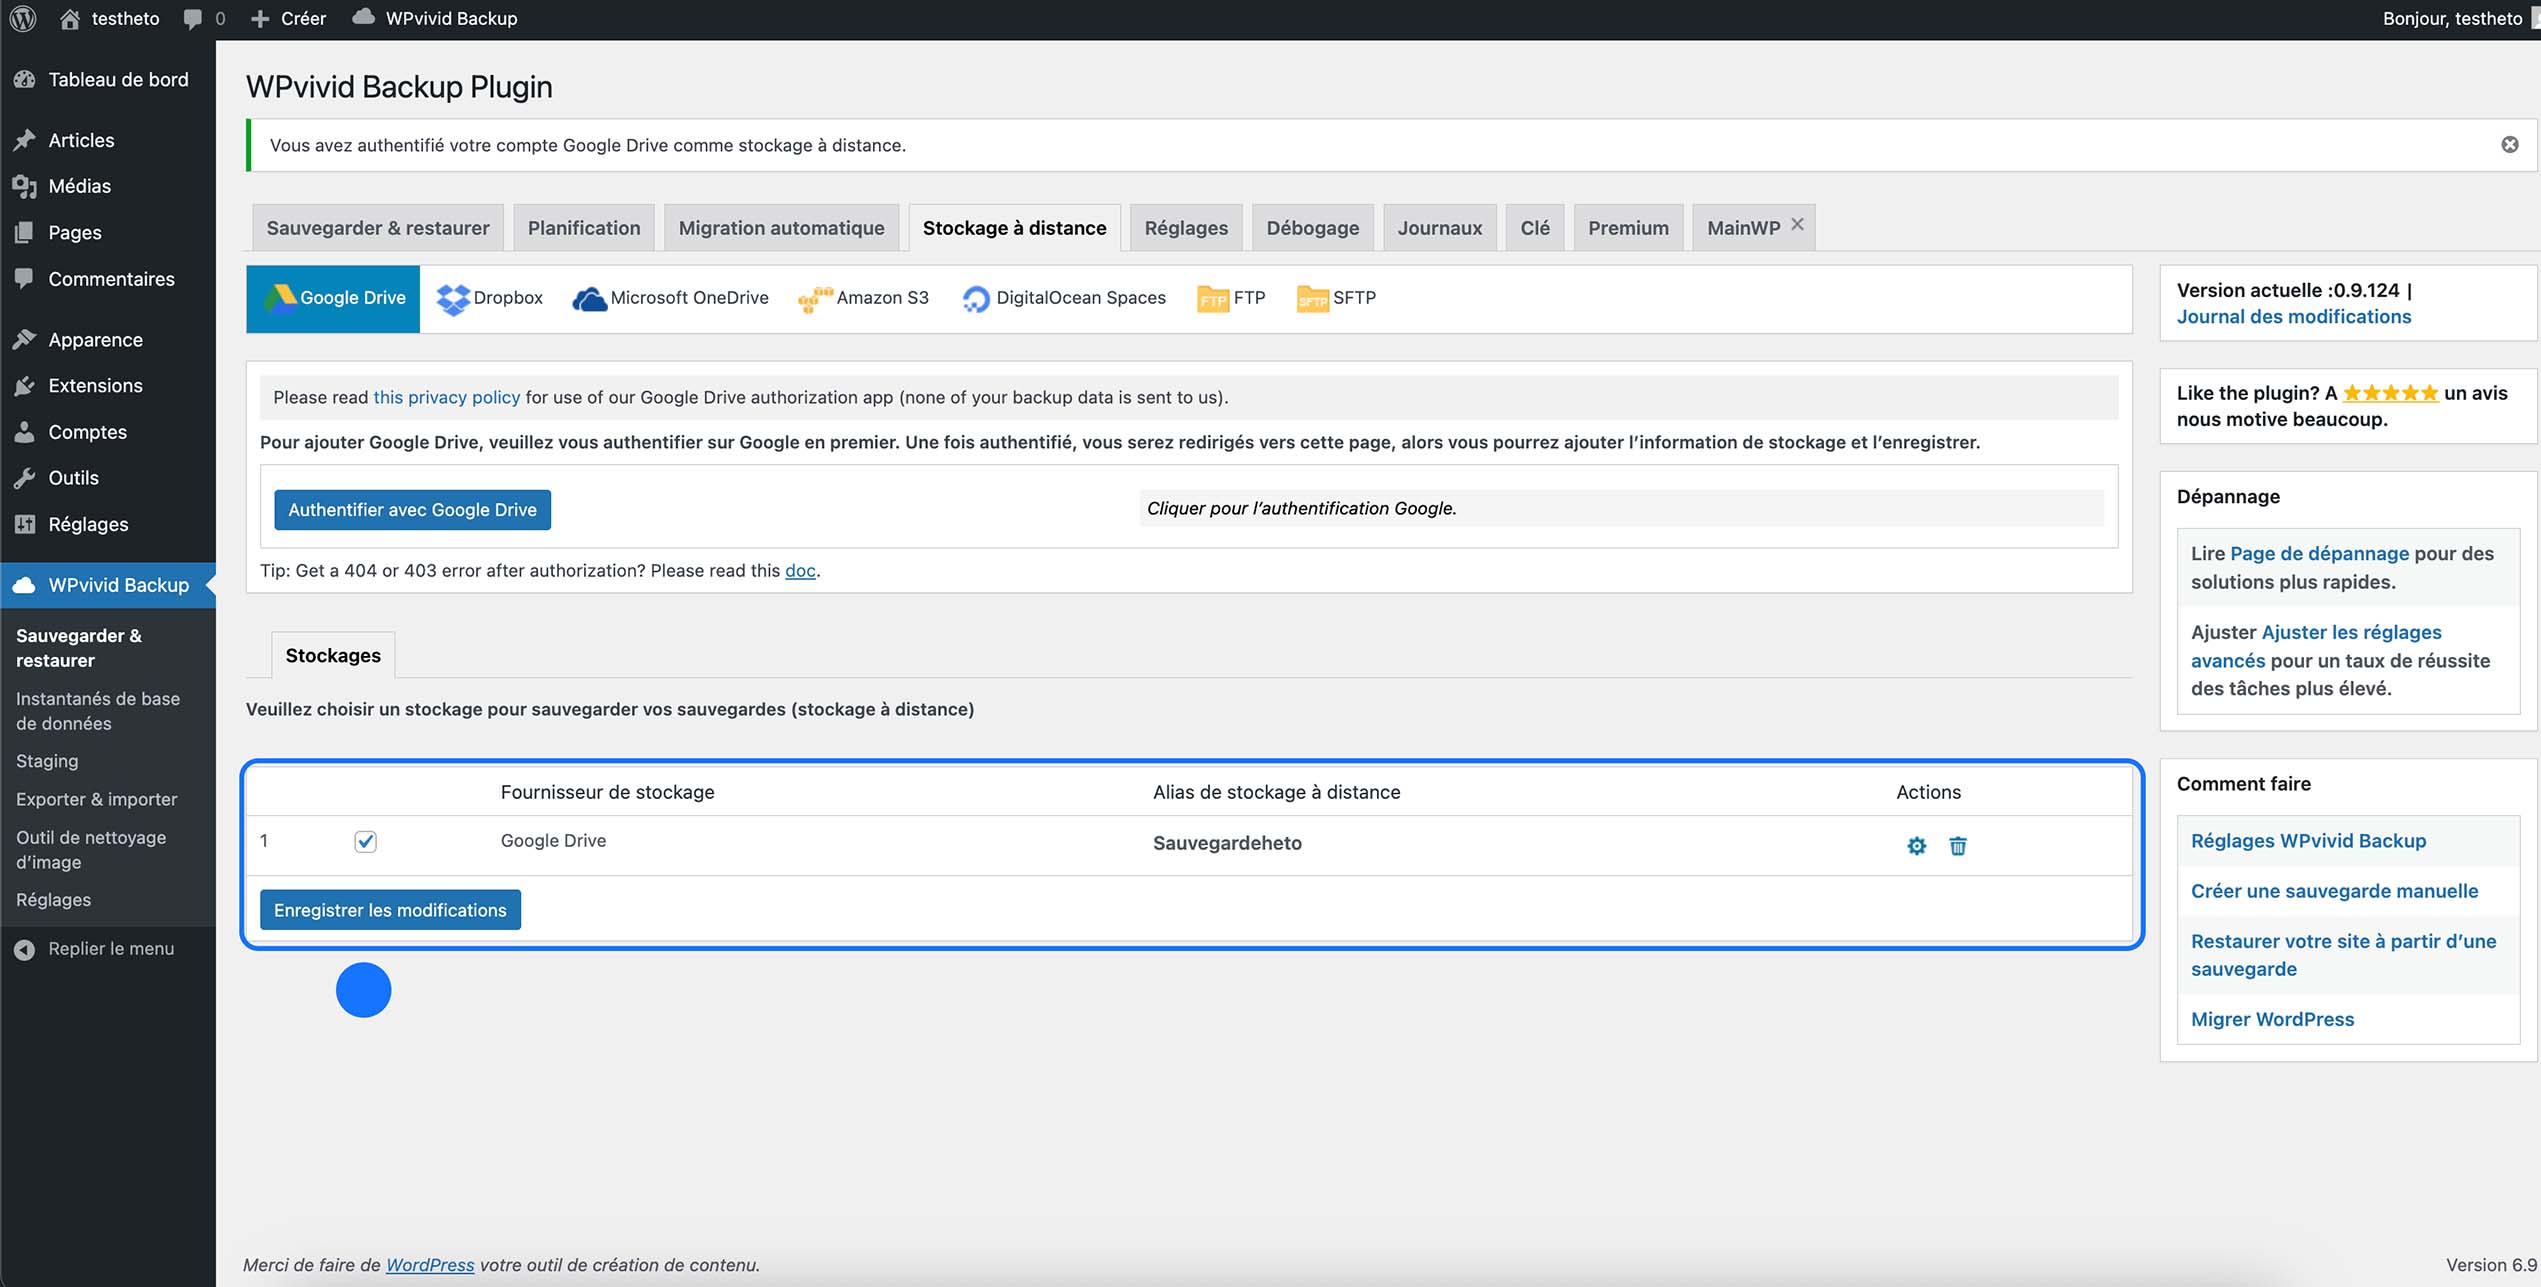2541x1287 pixels.
Task: Open WPvivid Backup from the sidebar
Action: click(118, 585)
